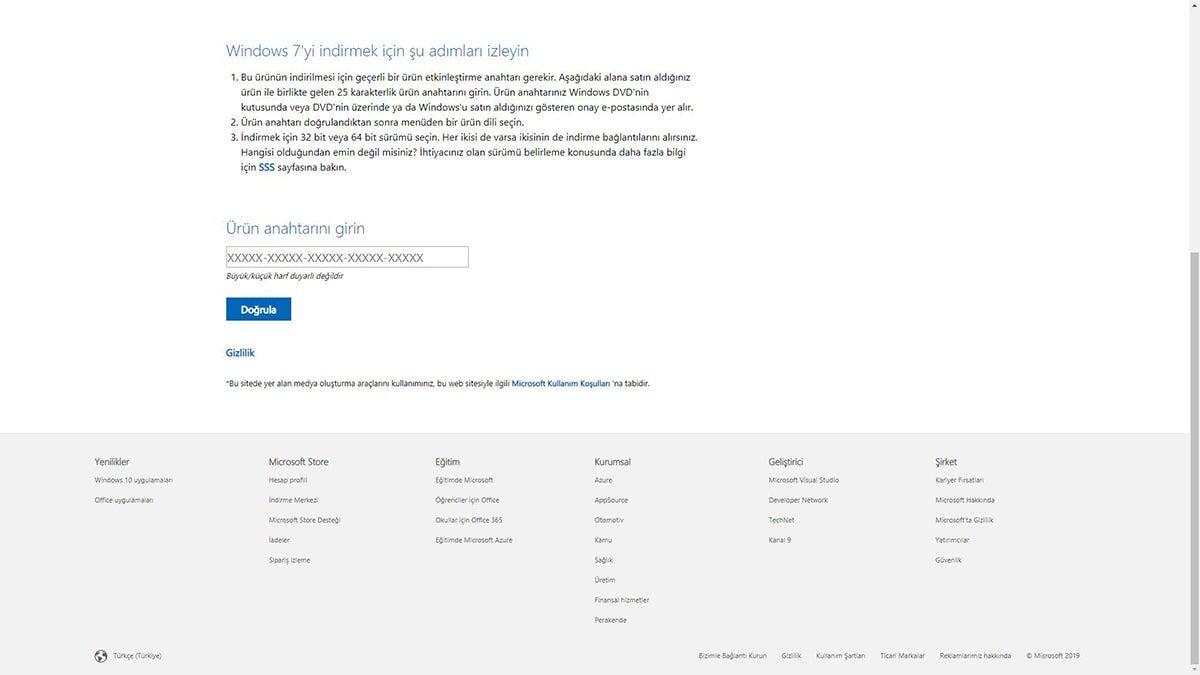Click the Doğrula verification button
This screenshot has width=1200, height=675.
[x=258, y=309]
